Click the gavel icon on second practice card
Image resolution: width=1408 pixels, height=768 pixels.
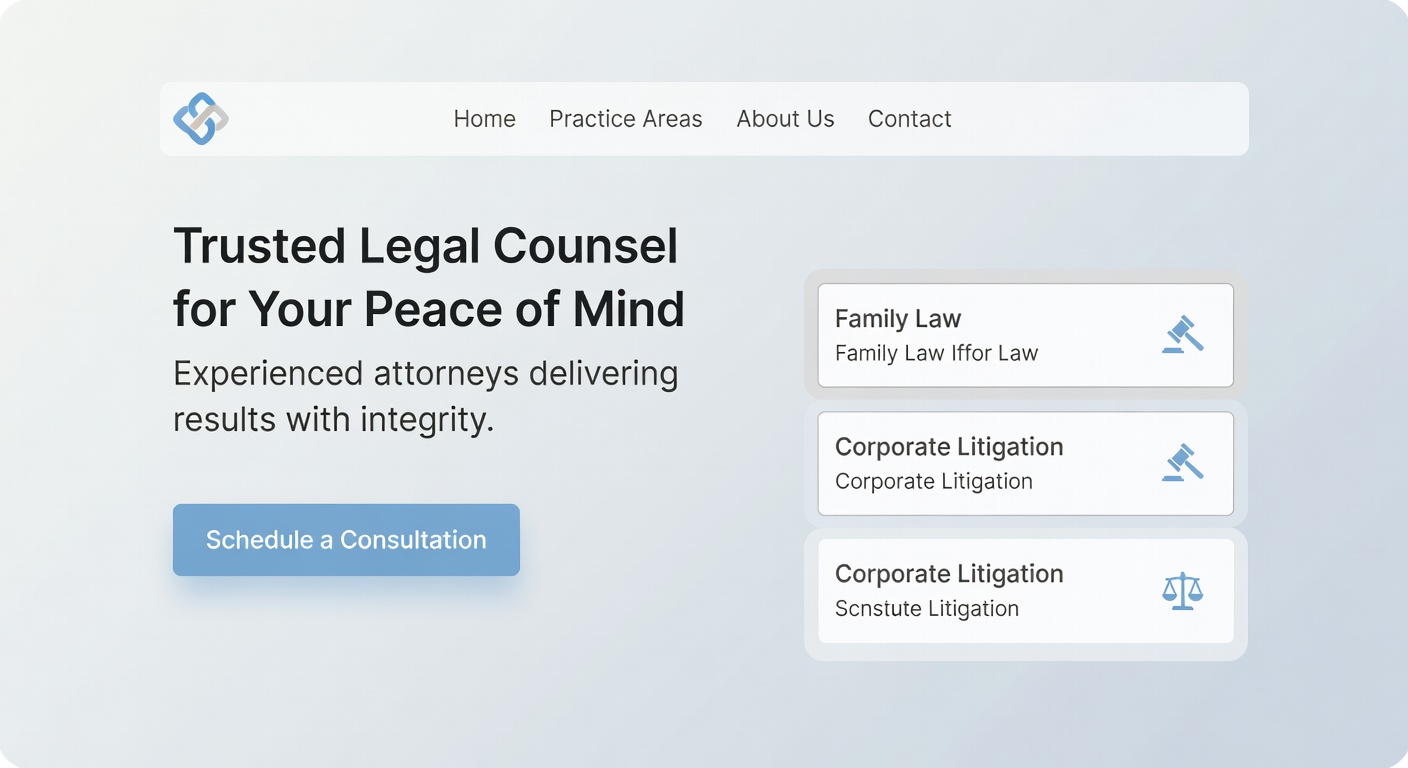1182,463
